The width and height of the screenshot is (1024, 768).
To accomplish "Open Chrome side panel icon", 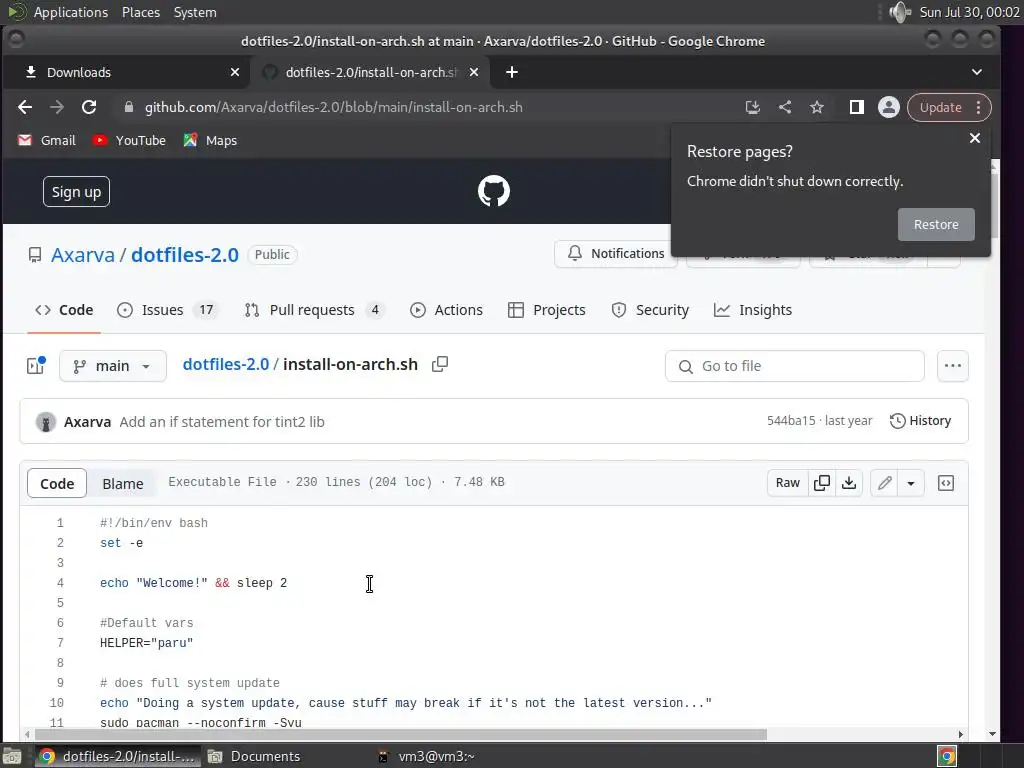I will tap(857, 107).
